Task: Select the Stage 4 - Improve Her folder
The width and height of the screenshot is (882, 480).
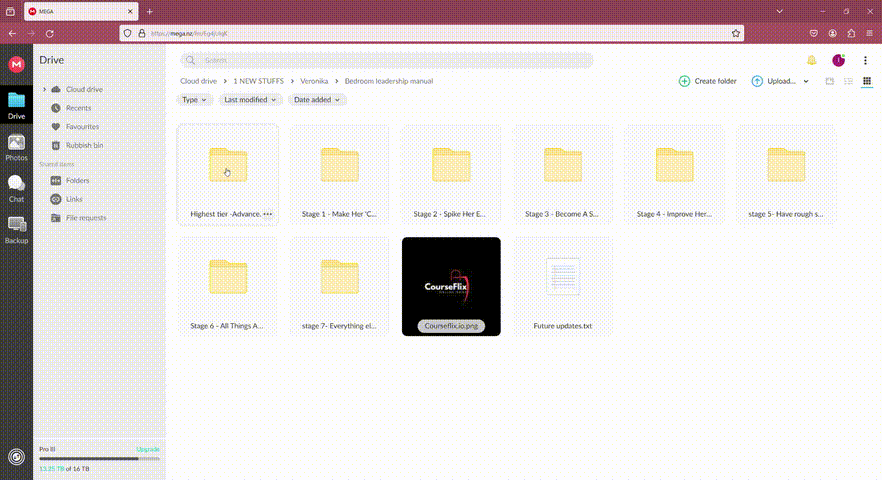Action: tap(674, 174)
